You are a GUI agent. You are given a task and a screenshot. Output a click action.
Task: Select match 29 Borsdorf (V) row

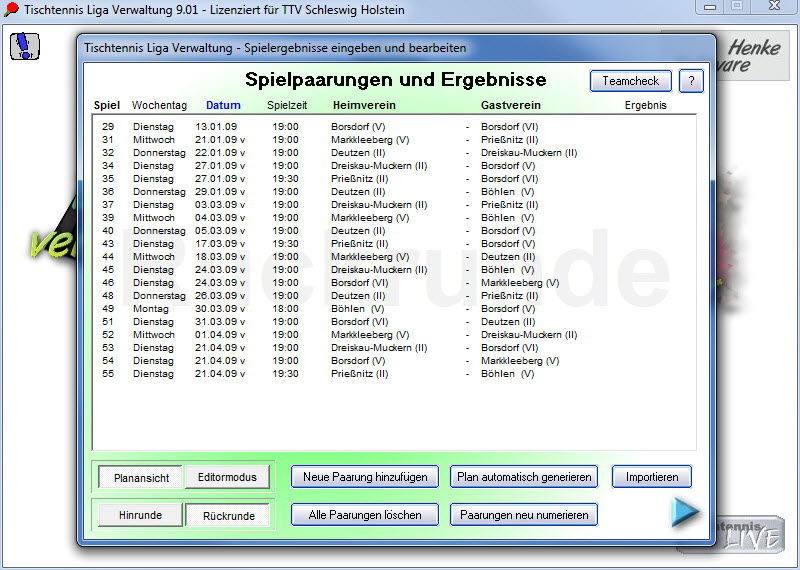pos(358,127)
